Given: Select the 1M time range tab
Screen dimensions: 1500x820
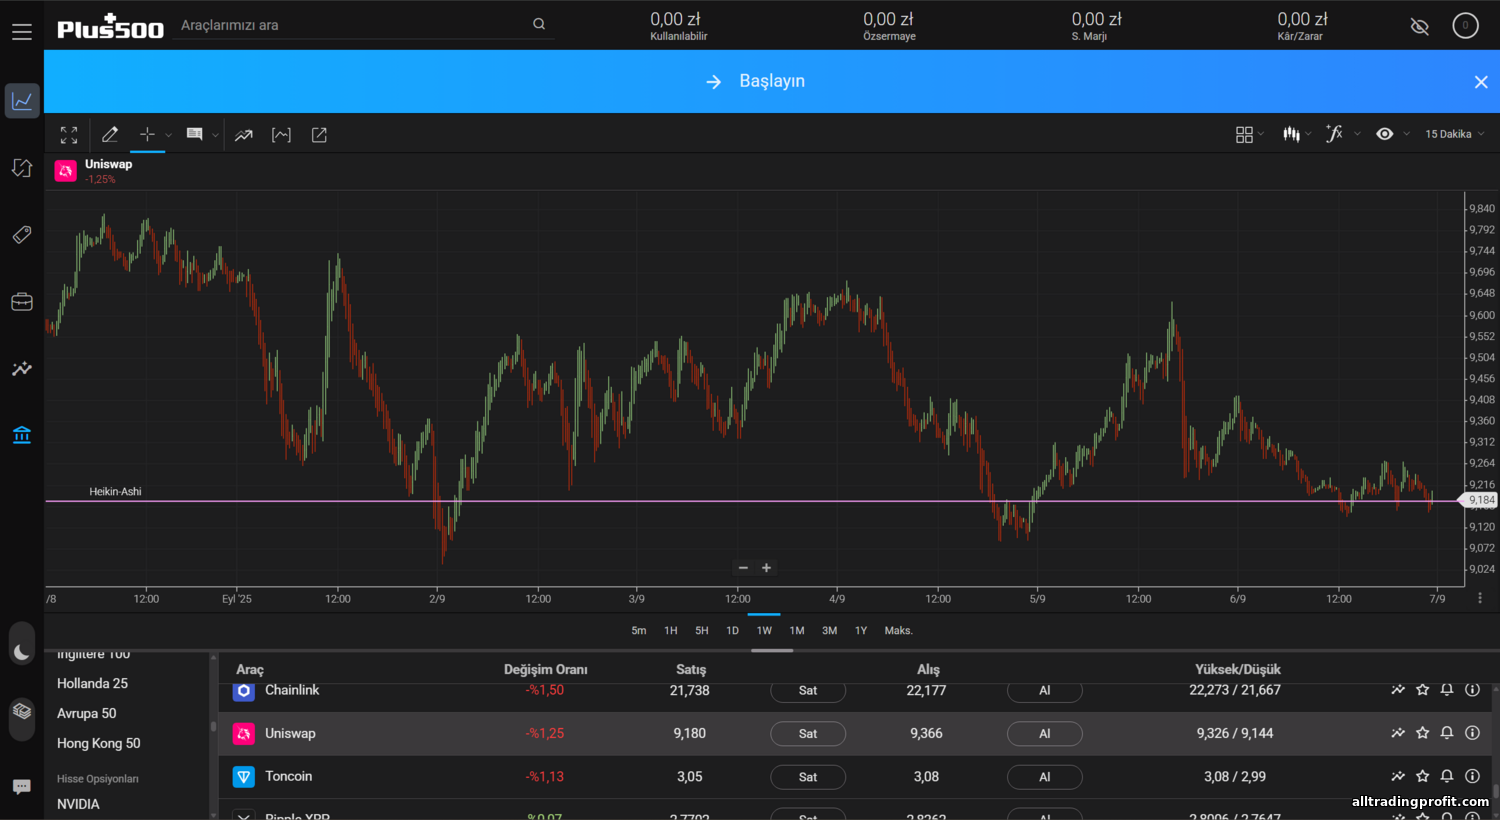Looking at the screenshot, I should 797,631.
